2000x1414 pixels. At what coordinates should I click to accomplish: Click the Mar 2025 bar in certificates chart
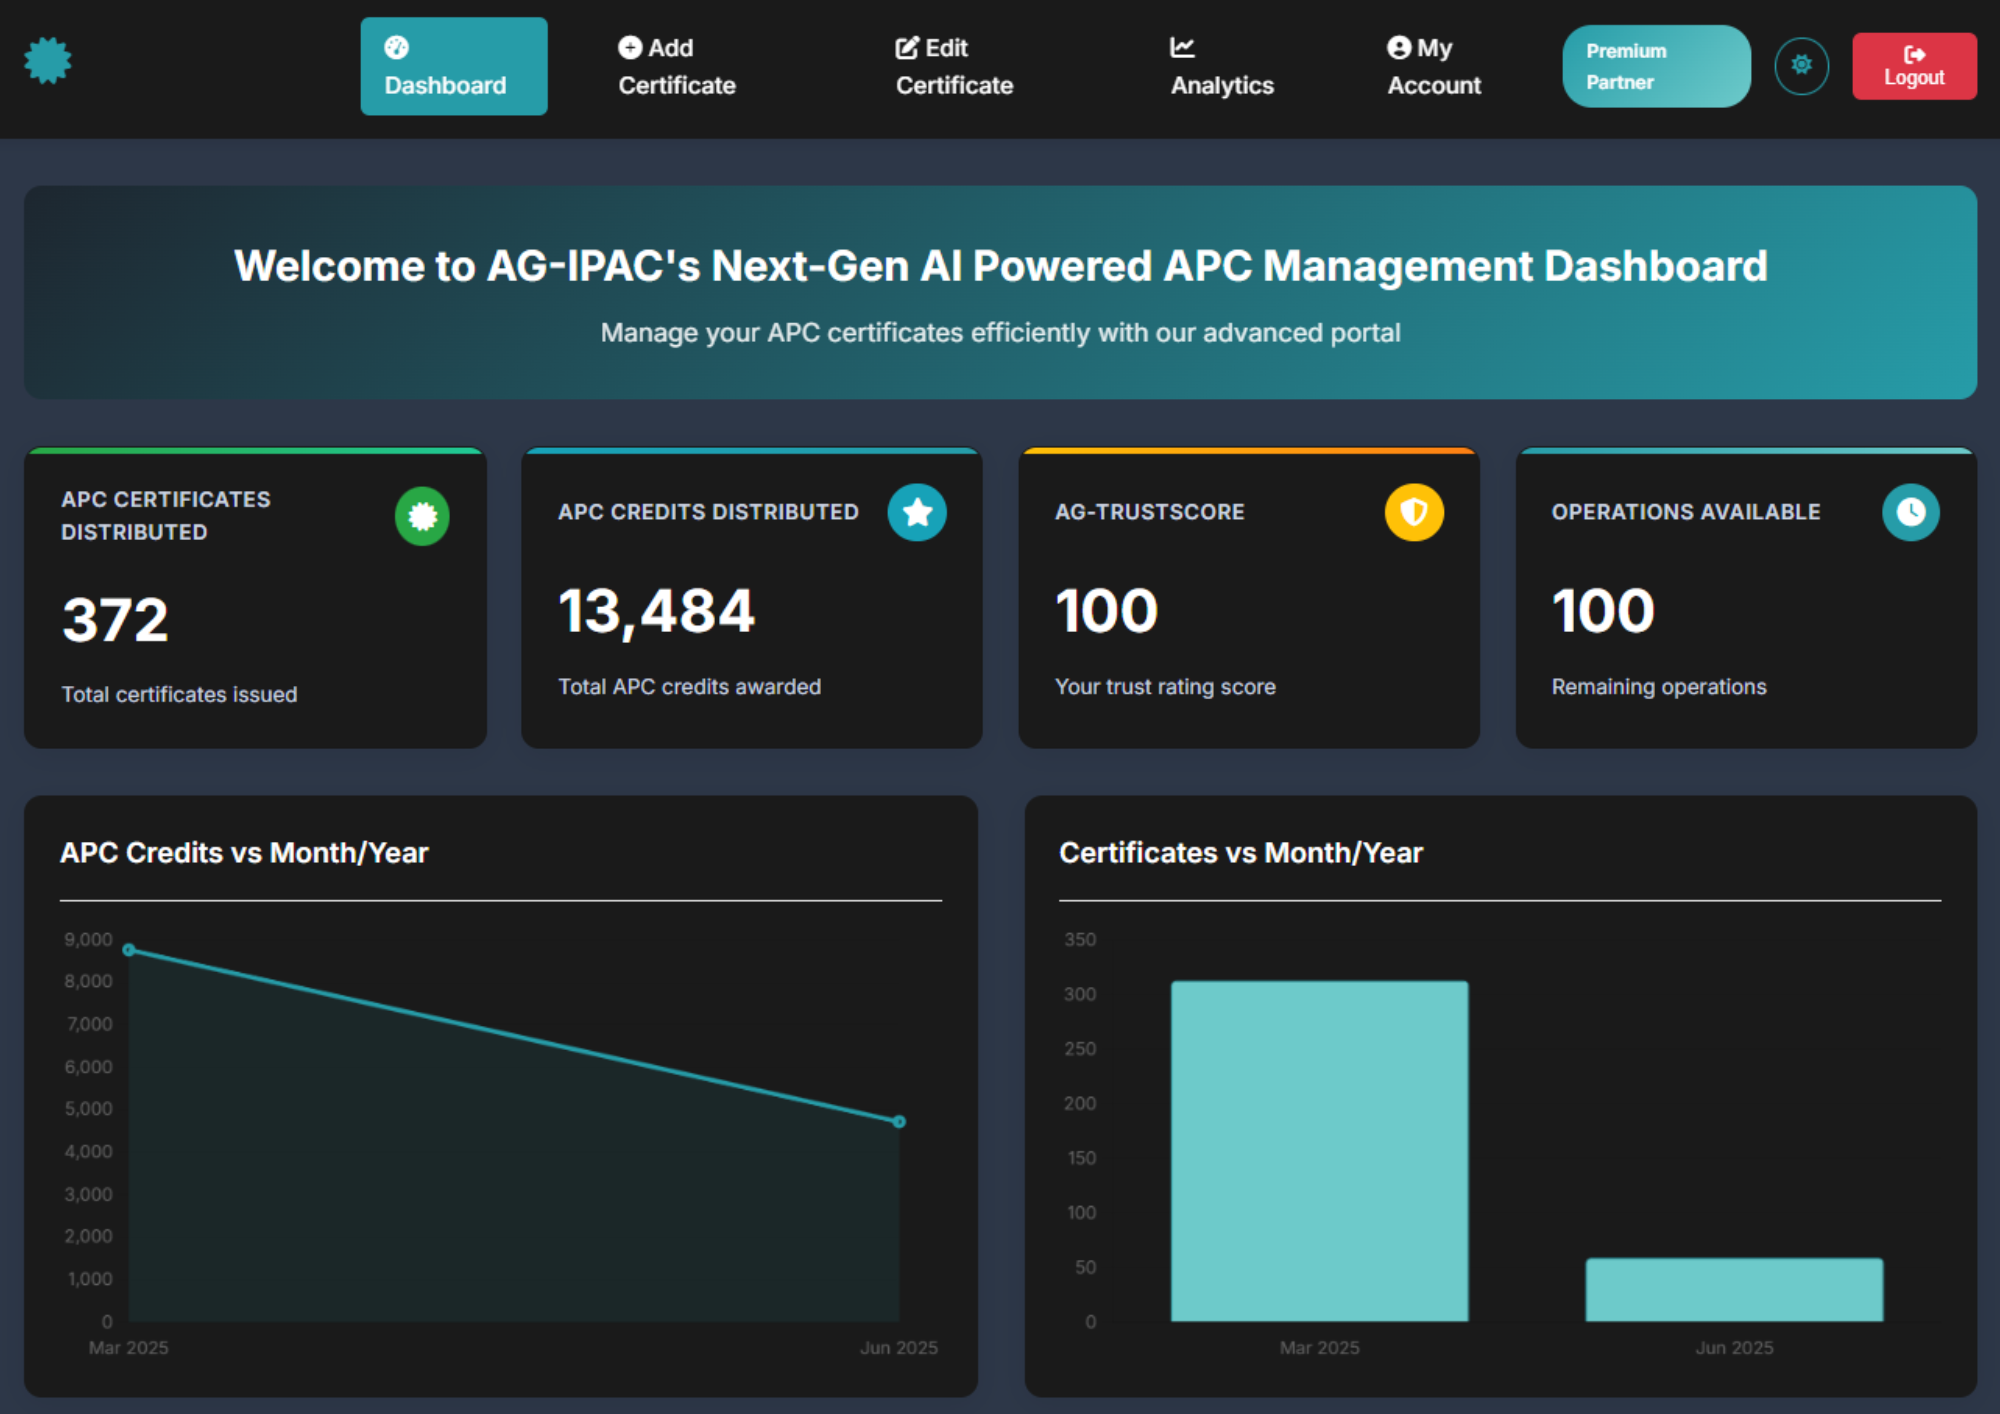pos(1320,1145)
